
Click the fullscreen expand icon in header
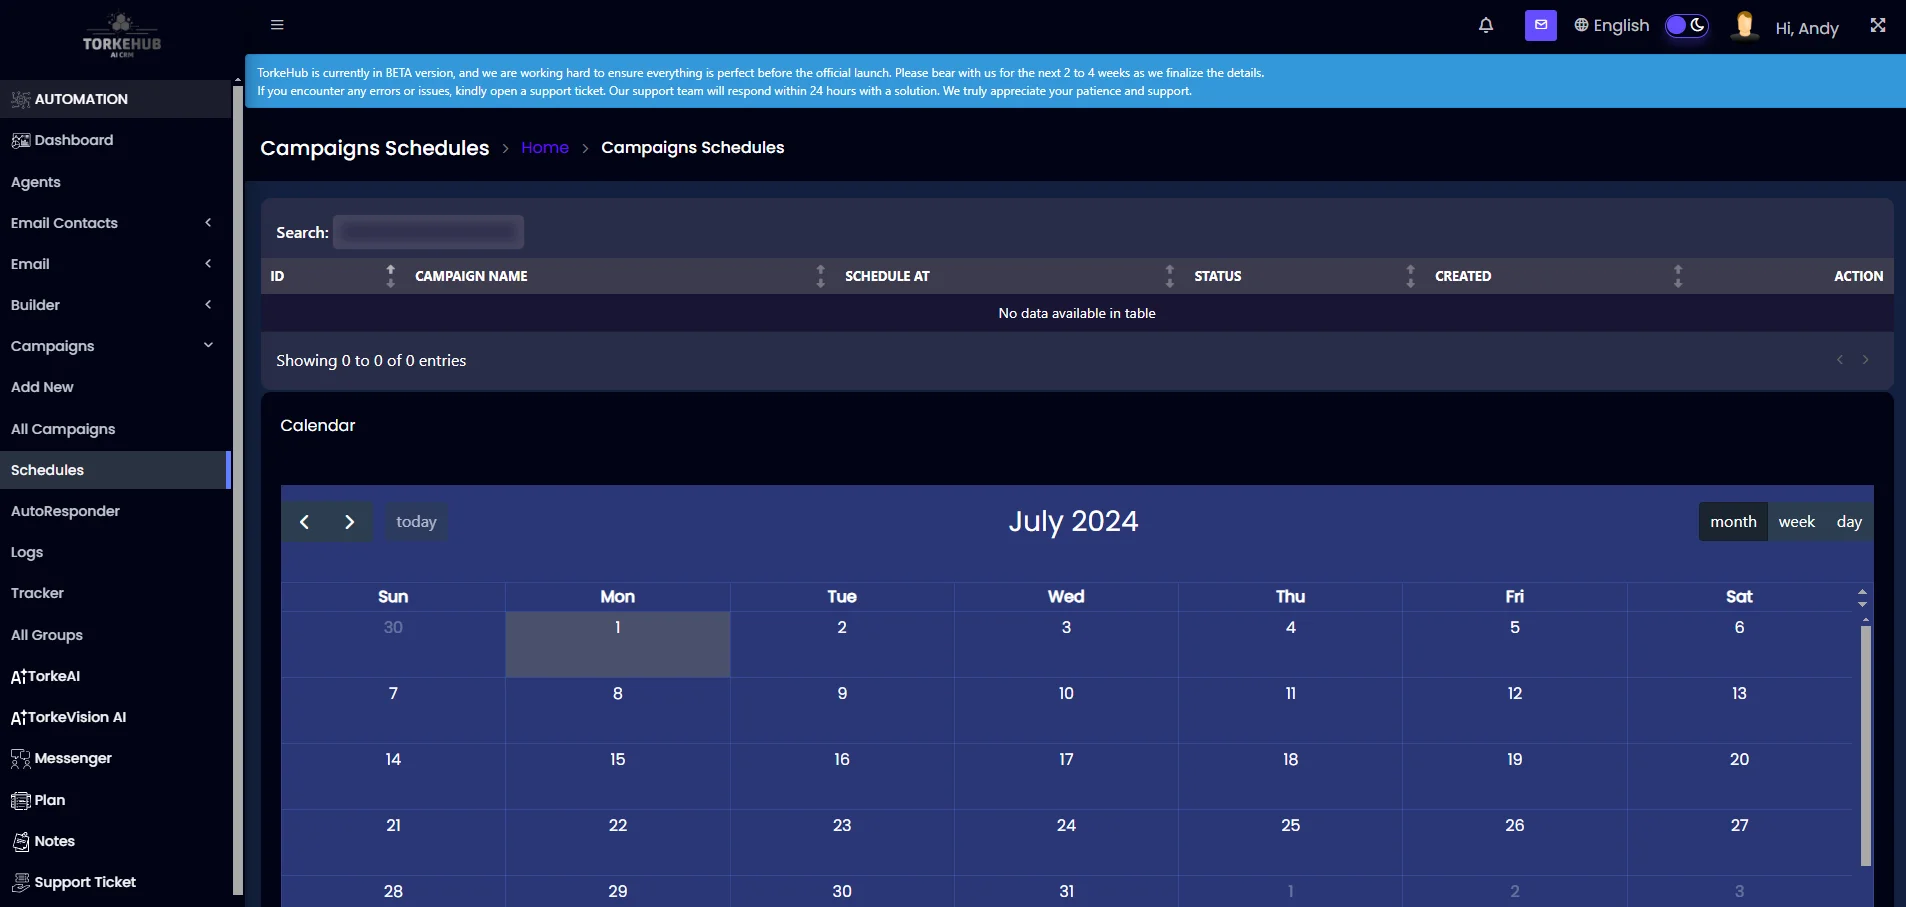click(1878, 25)
